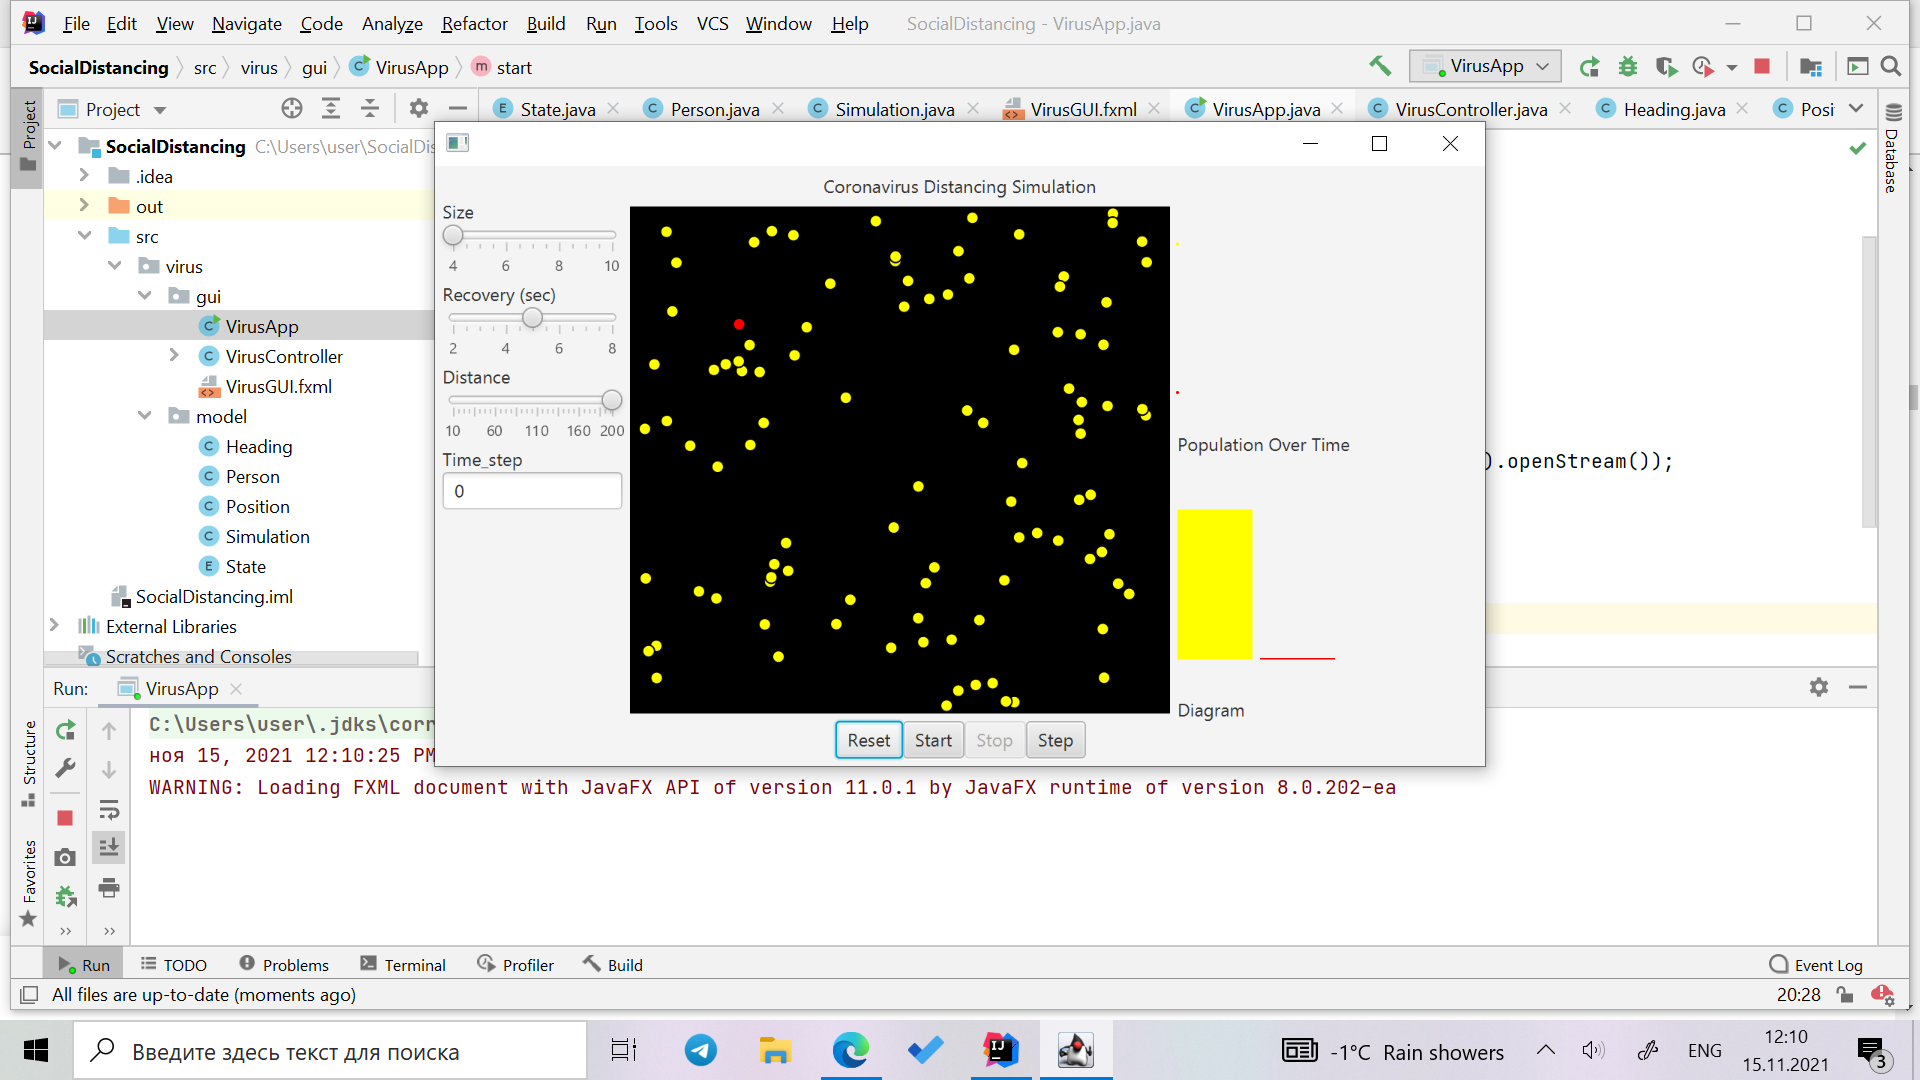
Task: Click the Distance slider thumb
Action: [x=611, y=401]
